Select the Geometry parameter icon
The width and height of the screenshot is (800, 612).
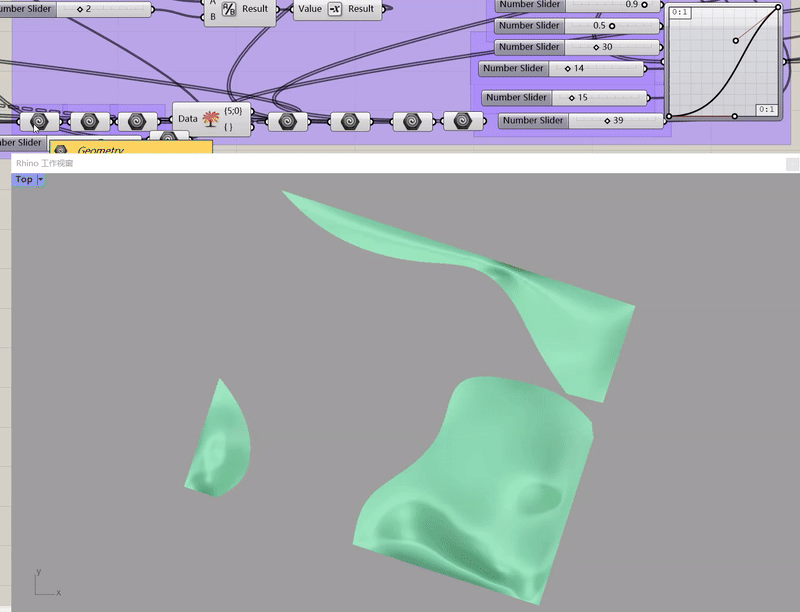pos(60,150)
